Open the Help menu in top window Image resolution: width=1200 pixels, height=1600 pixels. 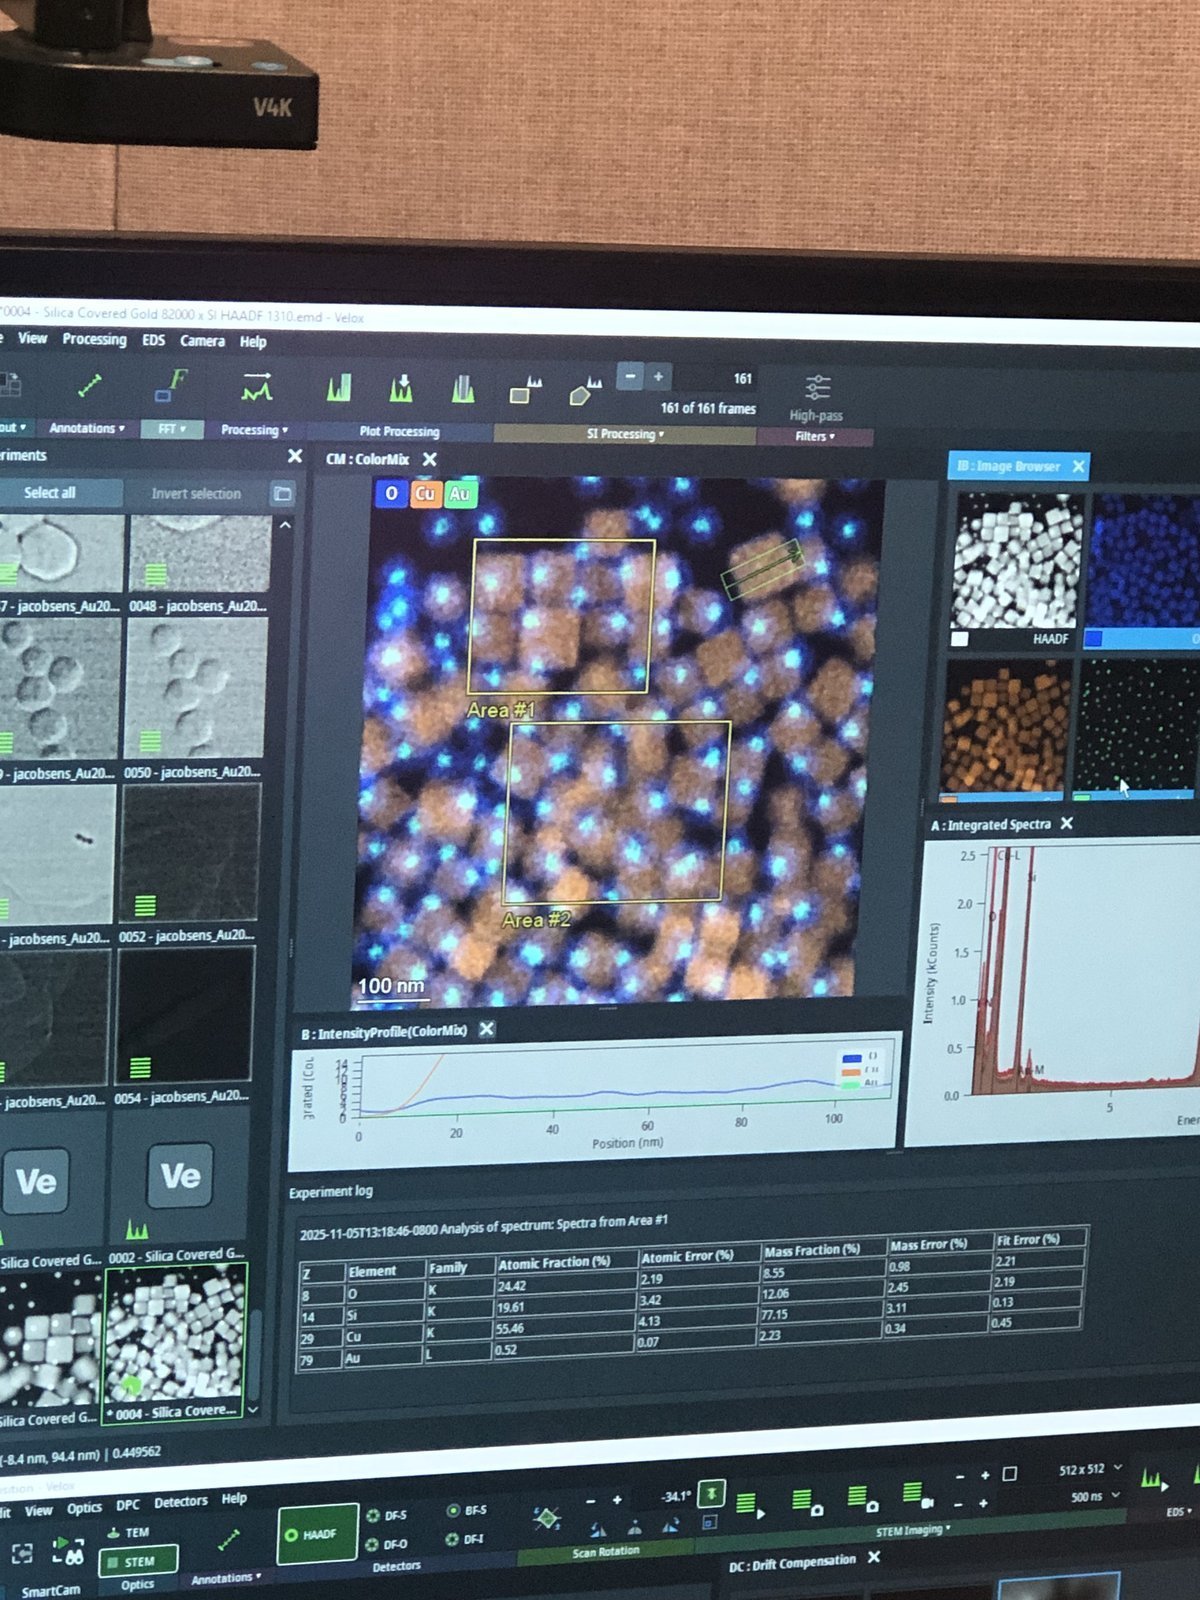[253, 342]
